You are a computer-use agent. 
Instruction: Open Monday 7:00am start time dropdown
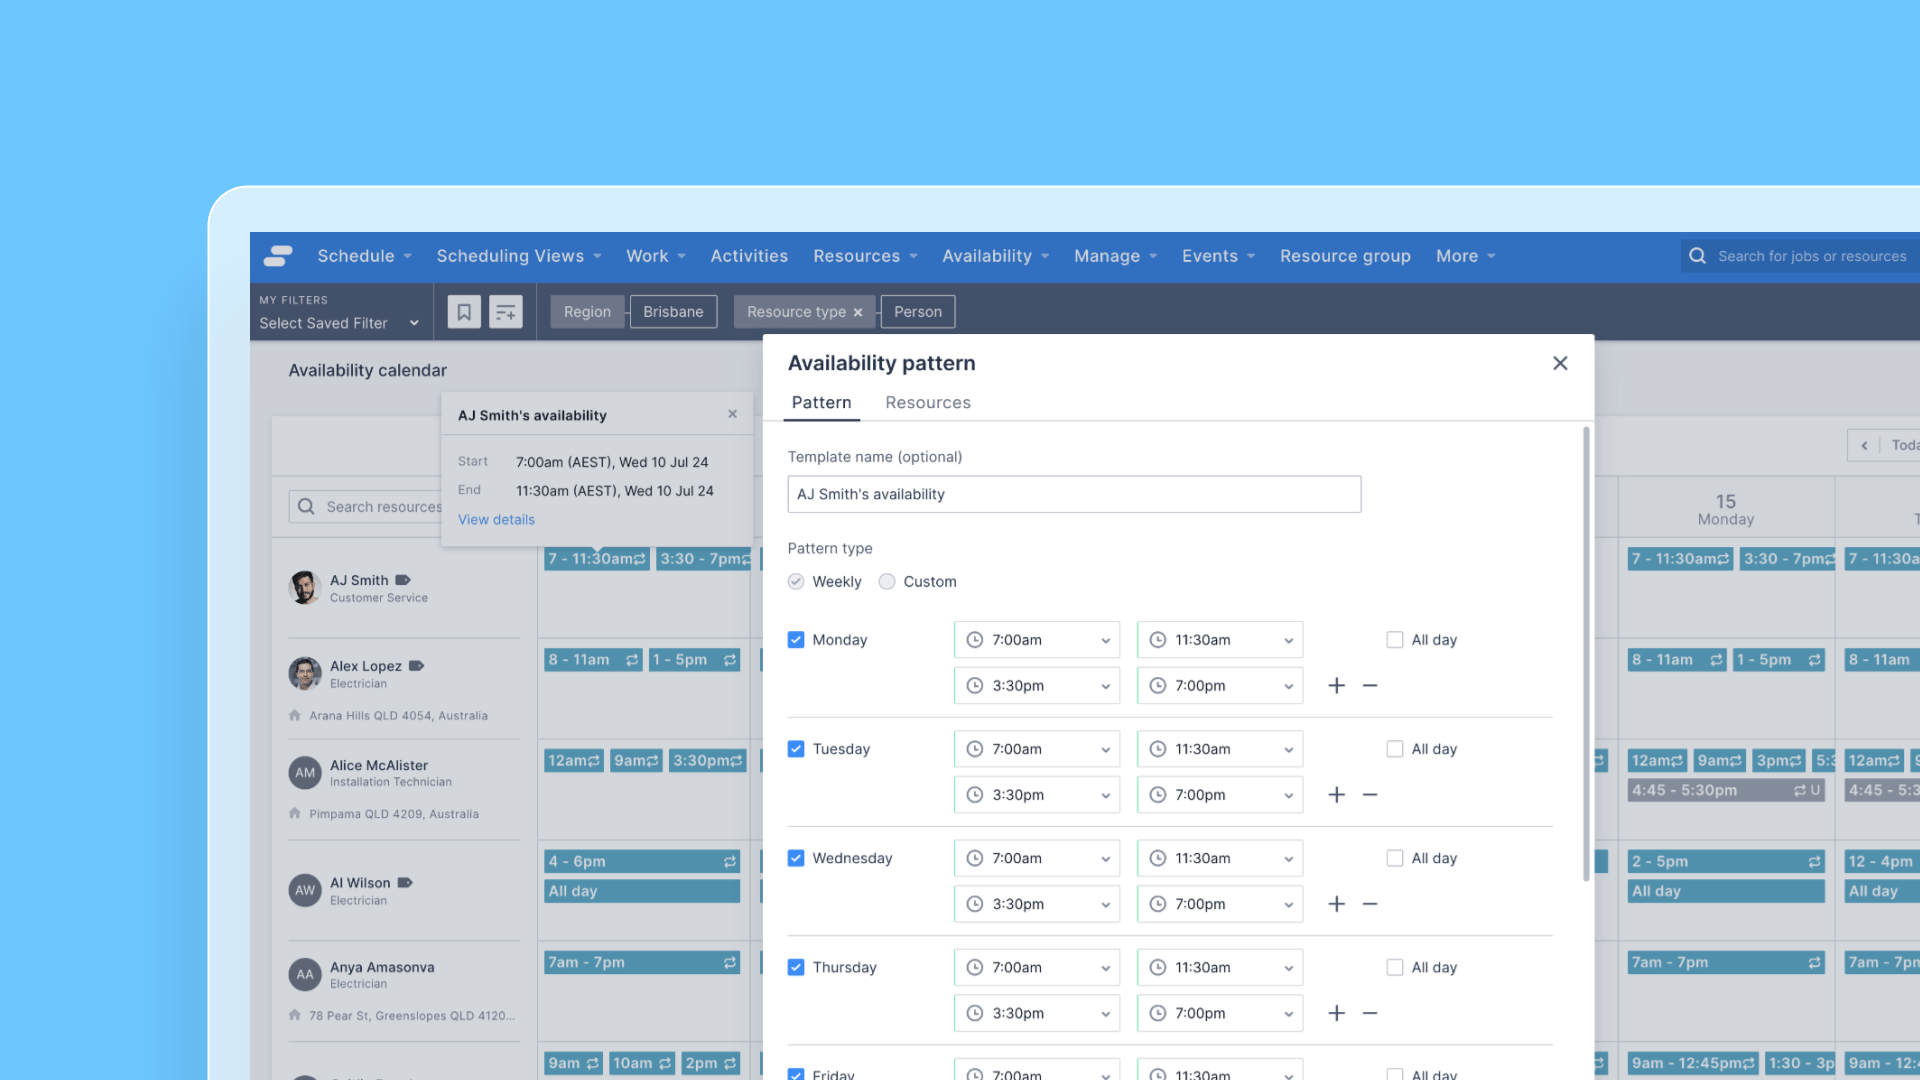tap(1037, 640)
